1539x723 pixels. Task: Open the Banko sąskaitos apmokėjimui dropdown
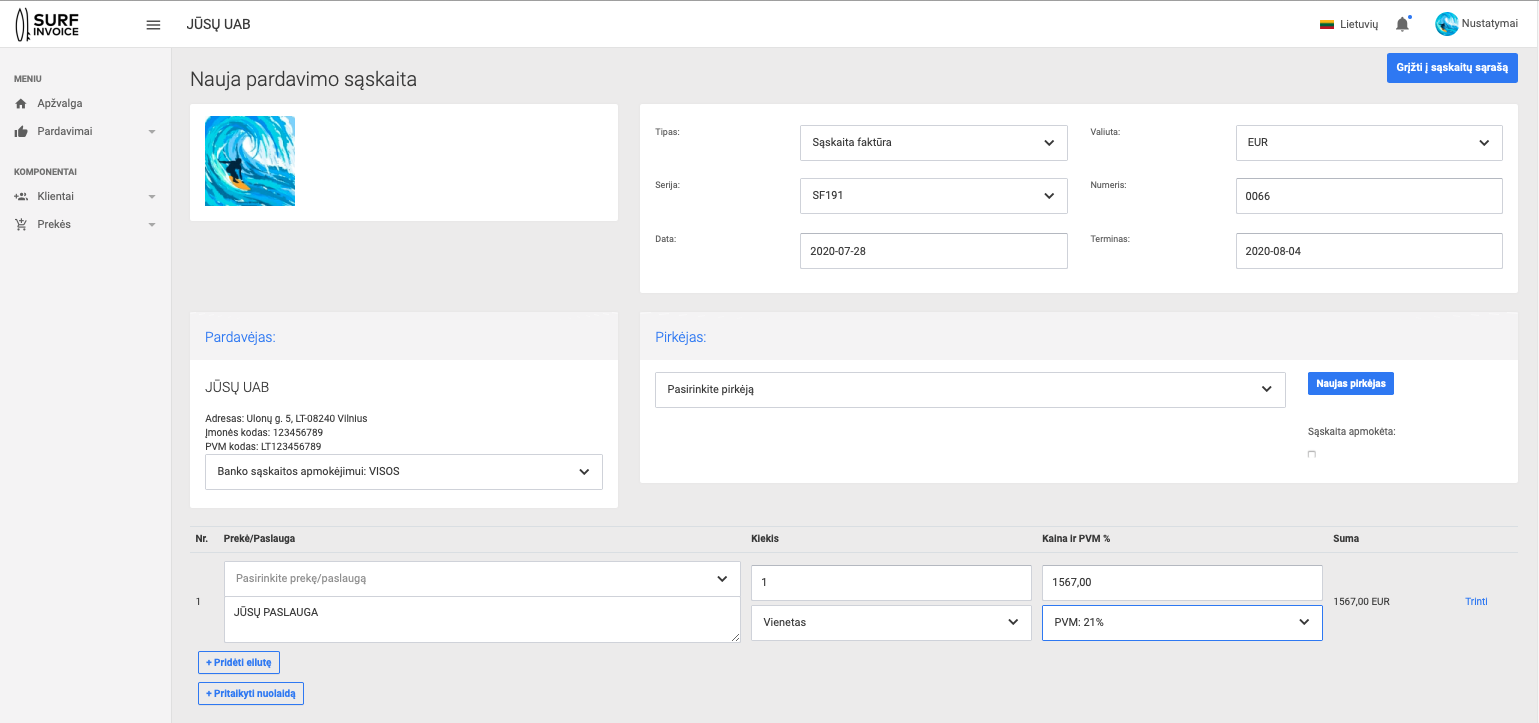pos(404,472)
